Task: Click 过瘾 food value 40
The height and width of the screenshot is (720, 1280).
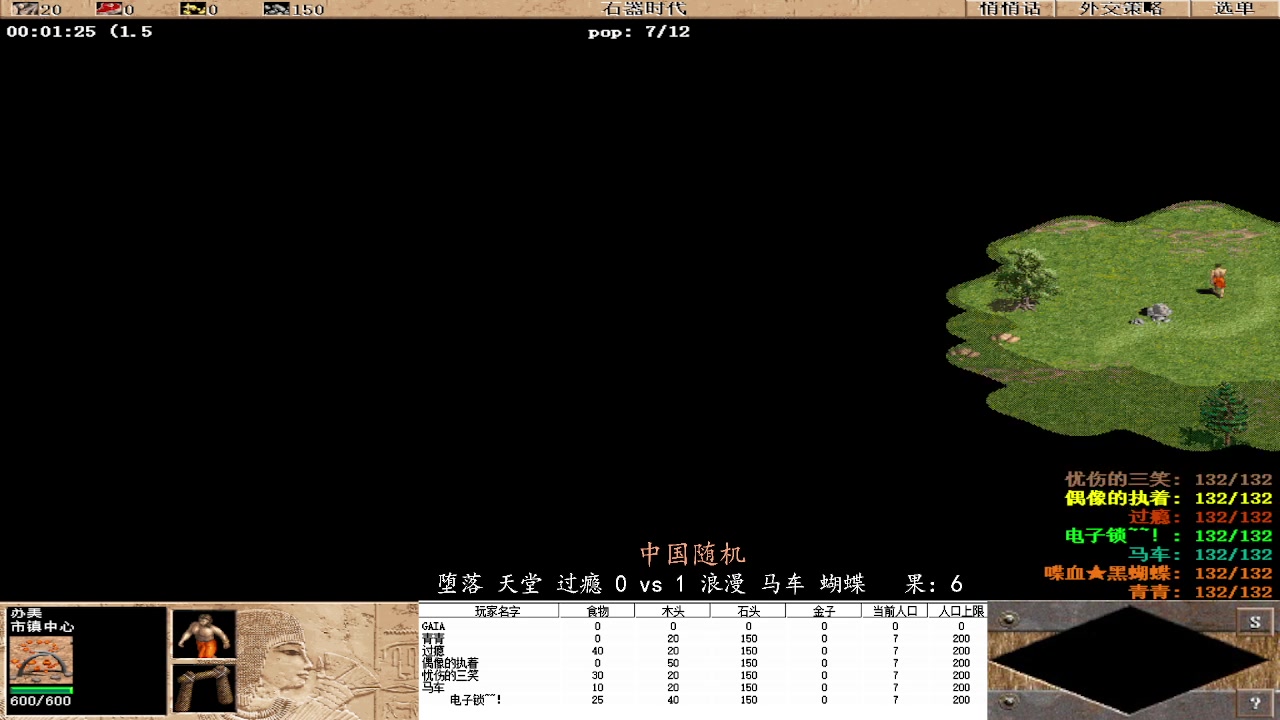Action: tap(597, 651)
